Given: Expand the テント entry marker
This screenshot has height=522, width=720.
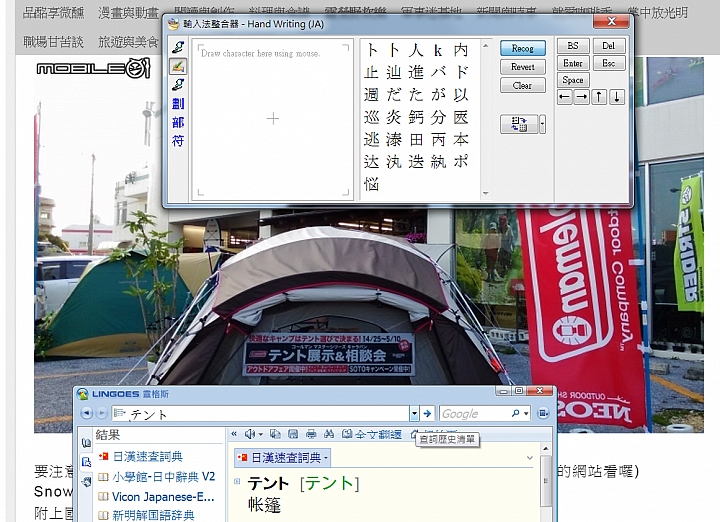Looking at the screenshot, I should [237, 481].
